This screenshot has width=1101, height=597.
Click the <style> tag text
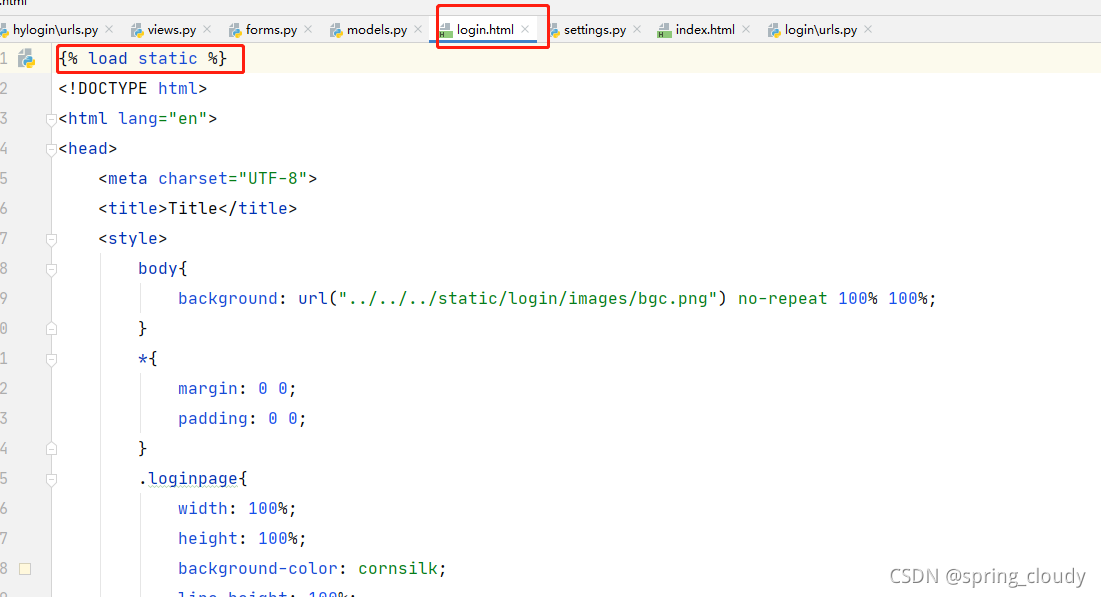click(133, 239)
